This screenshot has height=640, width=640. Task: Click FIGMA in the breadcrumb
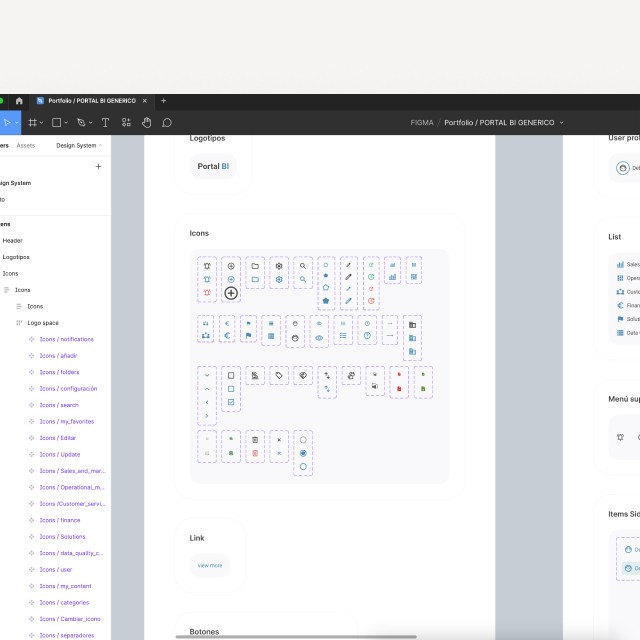[x=422, y=122]
